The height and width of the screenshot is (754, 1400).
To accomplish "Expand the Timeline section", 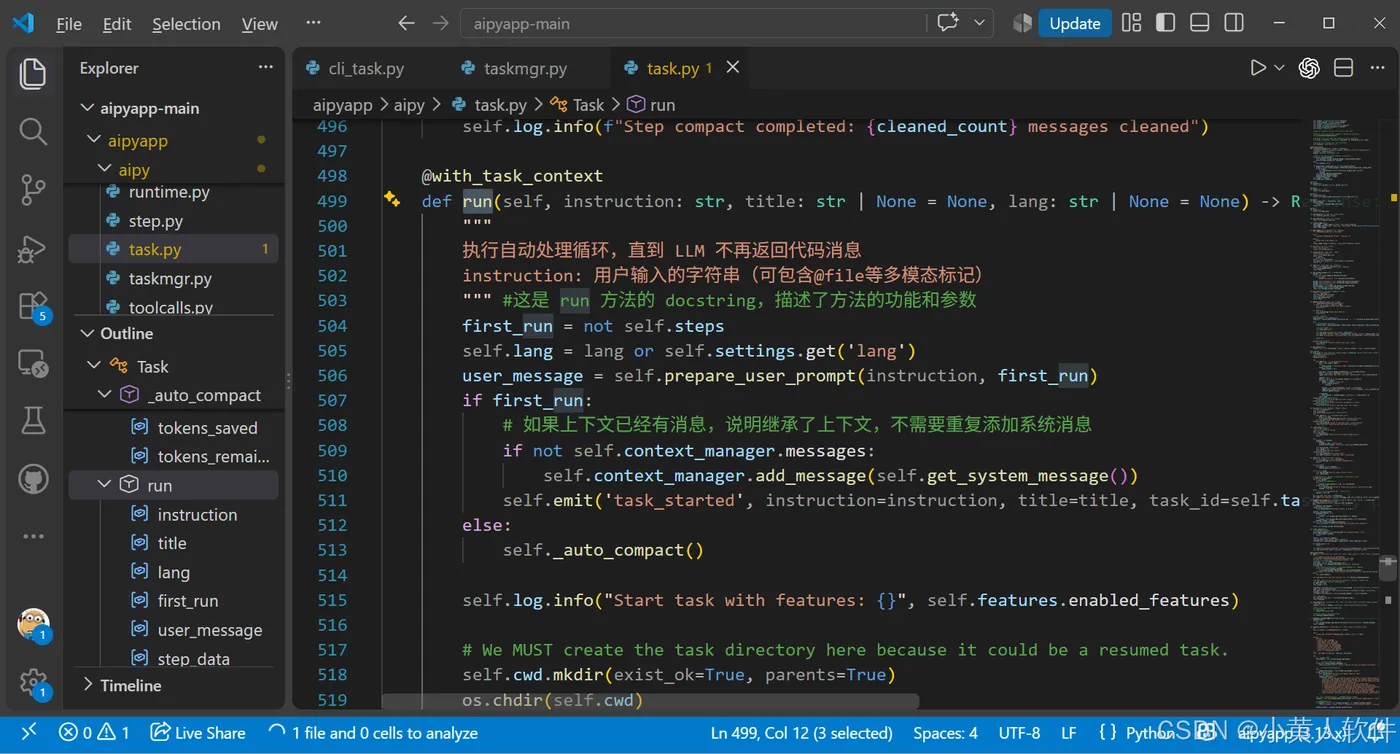I will click(88, 685).
